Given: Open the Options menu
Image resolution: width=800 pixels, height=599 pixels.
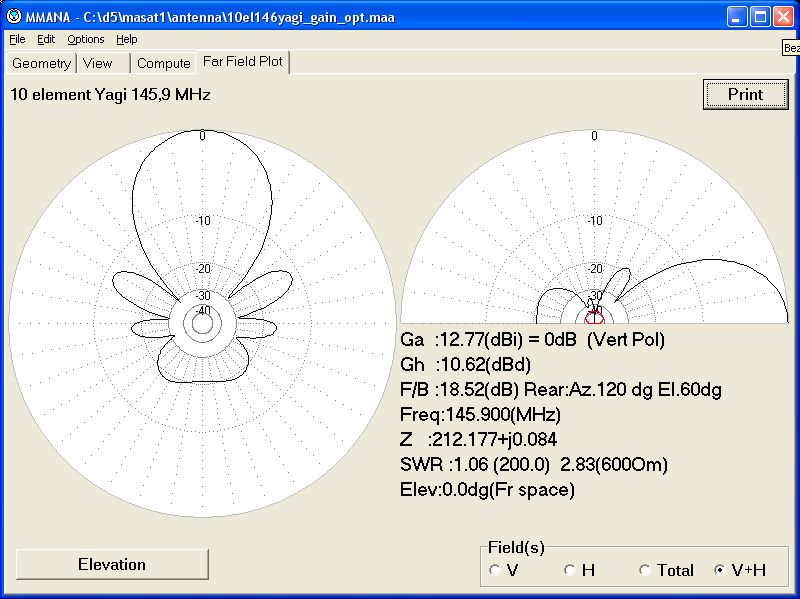Looking at the screenshot, I should click(x=86, y=39).
